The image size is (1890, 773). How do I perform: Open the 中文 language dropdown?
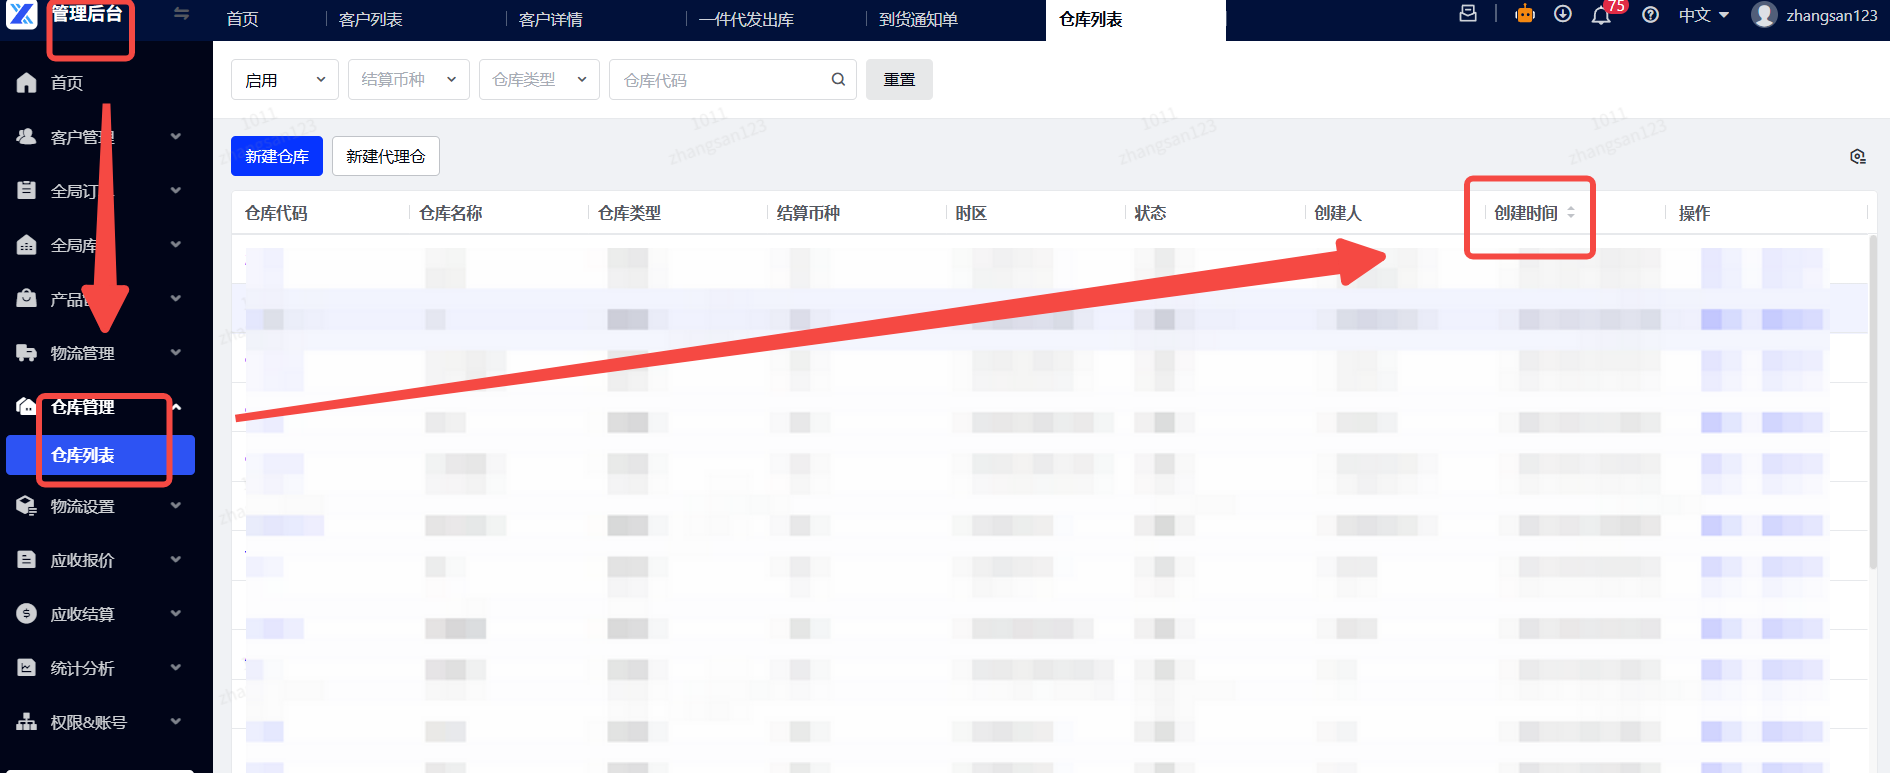pos(1704,15)
